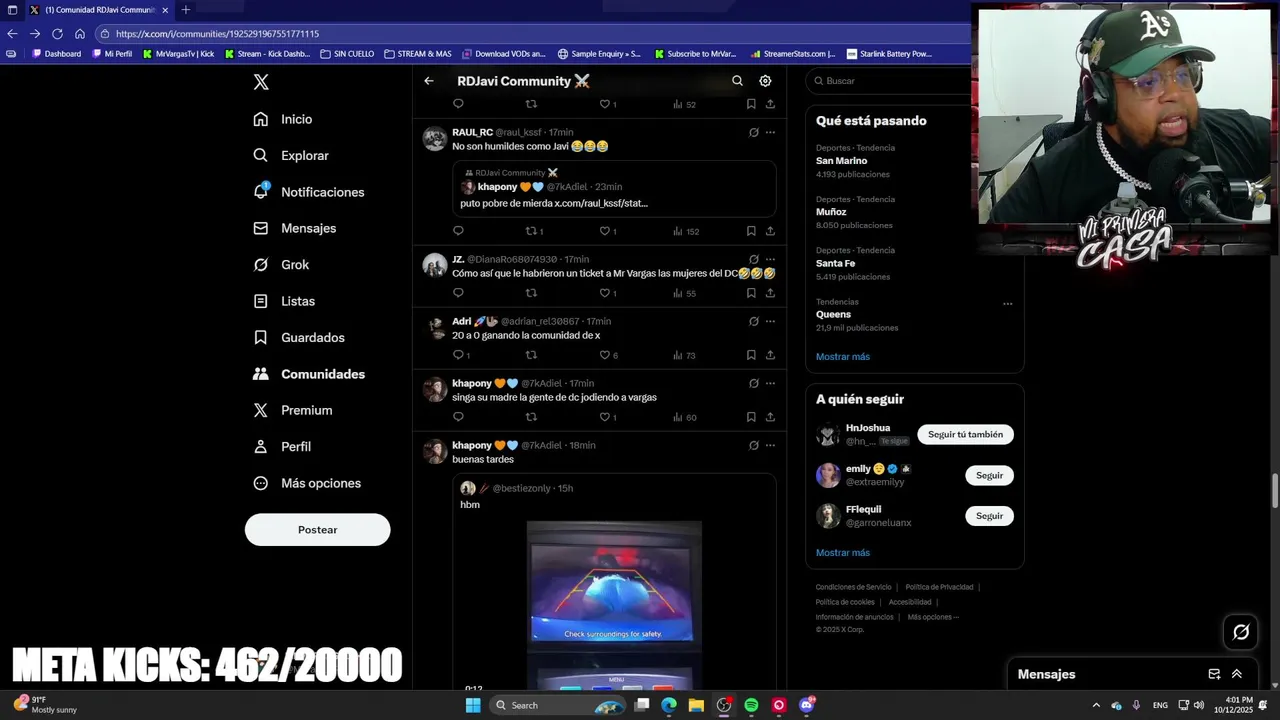Screen dimensions: 1280x720
Task: Open more options on RAUL_RC's post
Action: [x=770, y=132]
